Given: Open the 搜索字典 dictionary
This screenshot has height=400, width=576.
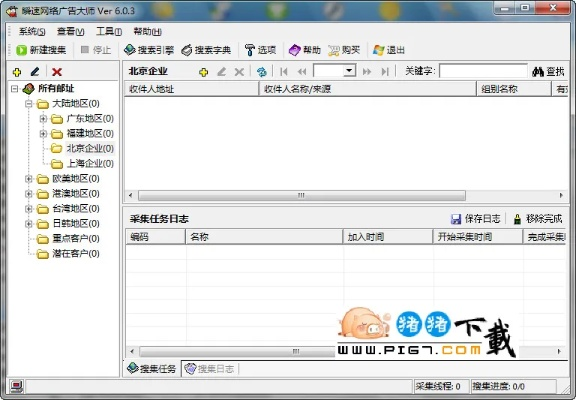Looking at the screenshot, I should click(206, 50).
